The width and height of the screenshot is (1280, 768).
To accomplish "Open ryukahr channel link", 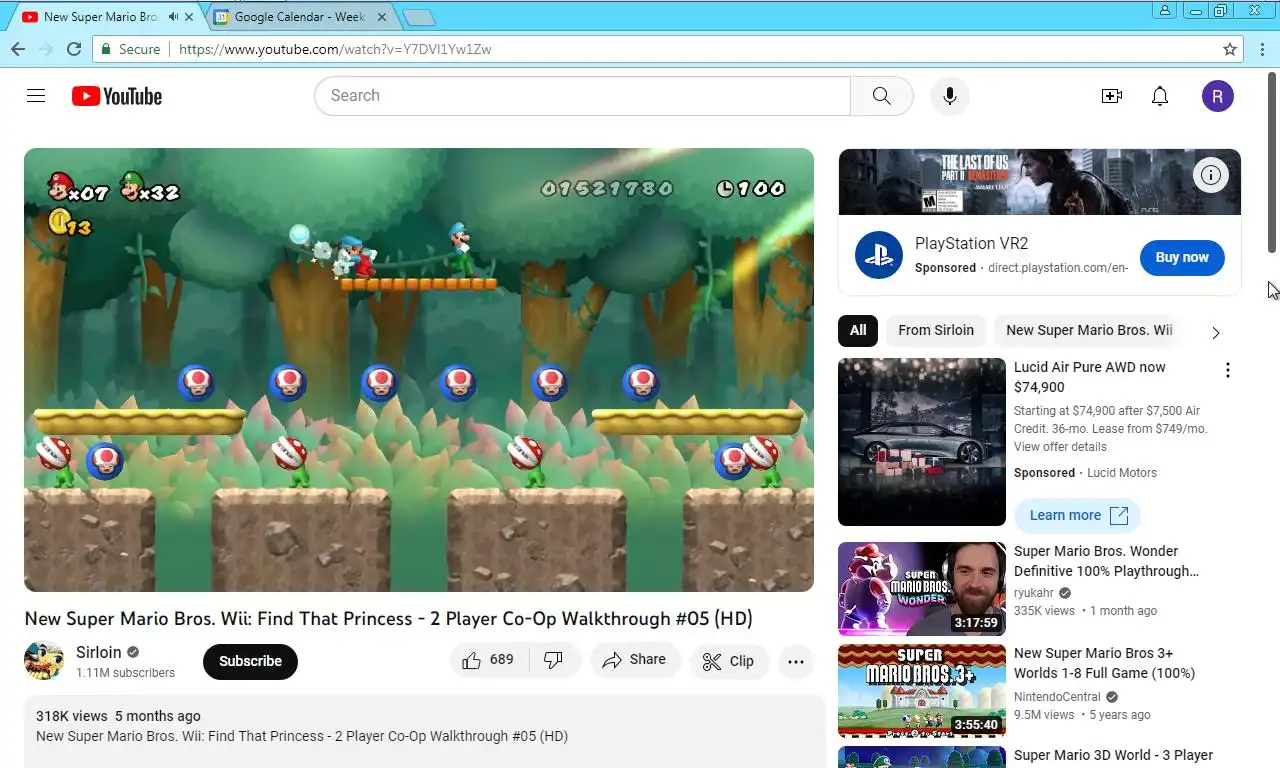I will [1035, 593].
